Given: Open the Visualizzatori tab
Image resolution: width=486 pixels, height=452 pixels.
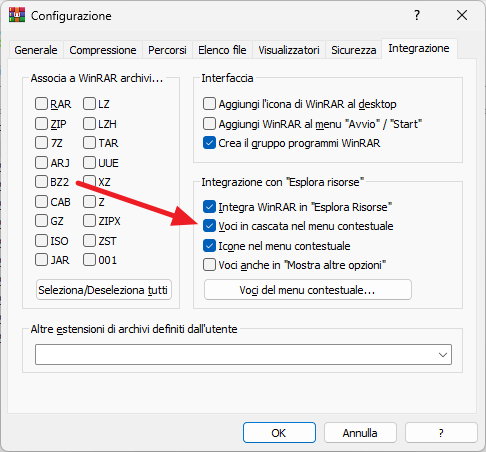Looking at the screenshot, I should click(x=289, y=50).
